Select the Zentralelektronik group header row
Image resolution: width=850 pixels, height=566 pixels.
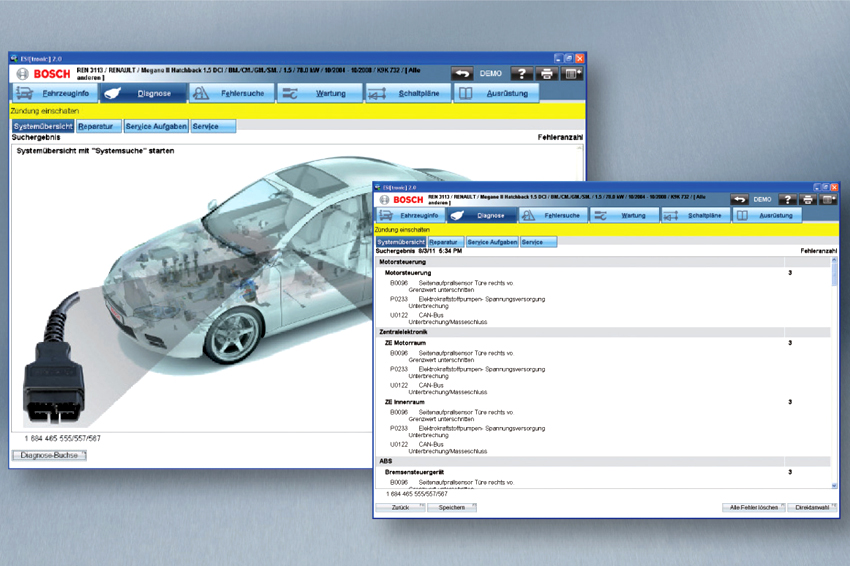(603, 332)
